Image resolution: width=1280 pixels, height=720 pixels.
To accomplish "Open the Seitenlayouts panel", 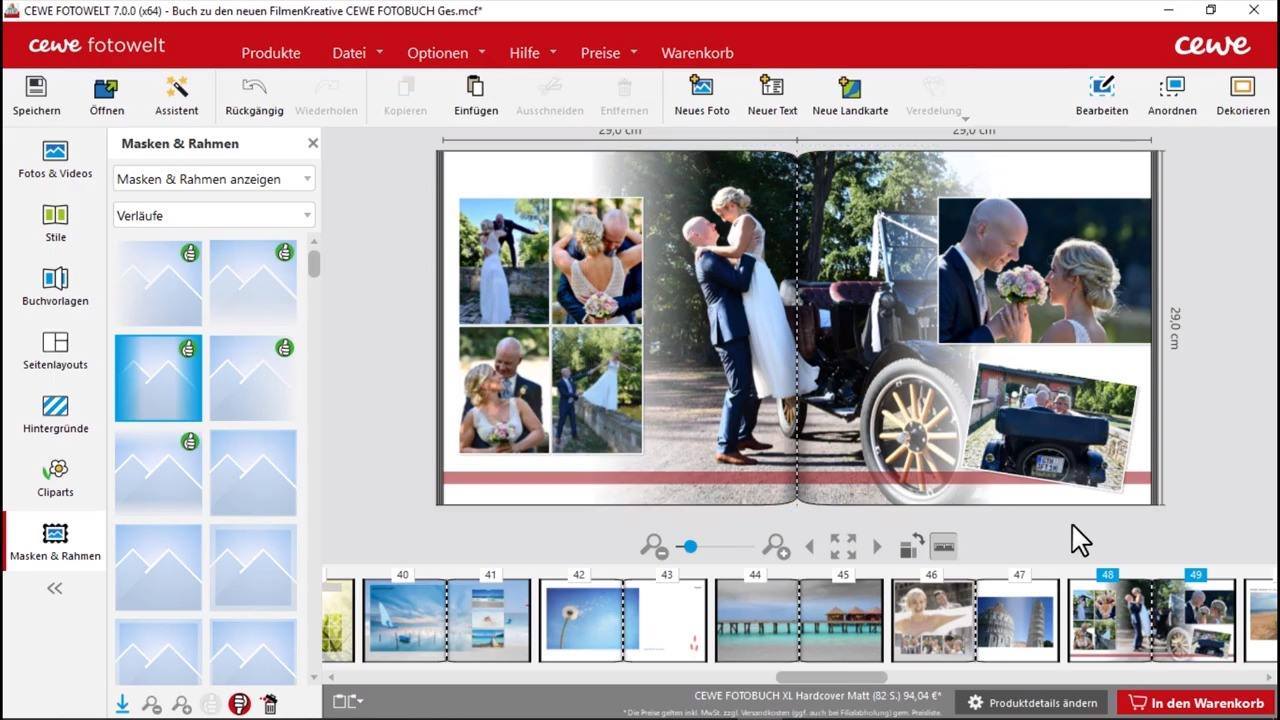I will coord(55,351).
